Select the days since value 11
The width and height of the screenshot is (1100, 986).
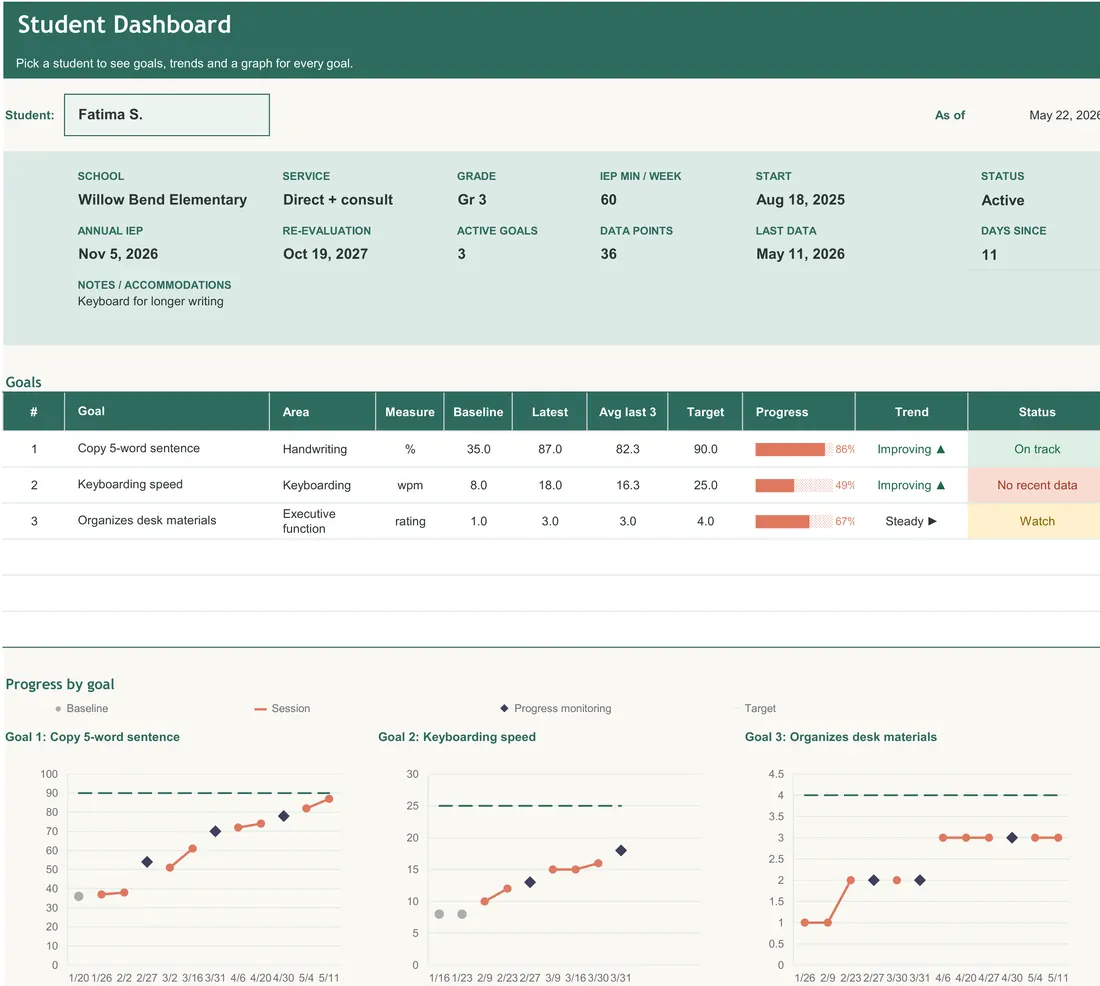click(x=989, y=255)
